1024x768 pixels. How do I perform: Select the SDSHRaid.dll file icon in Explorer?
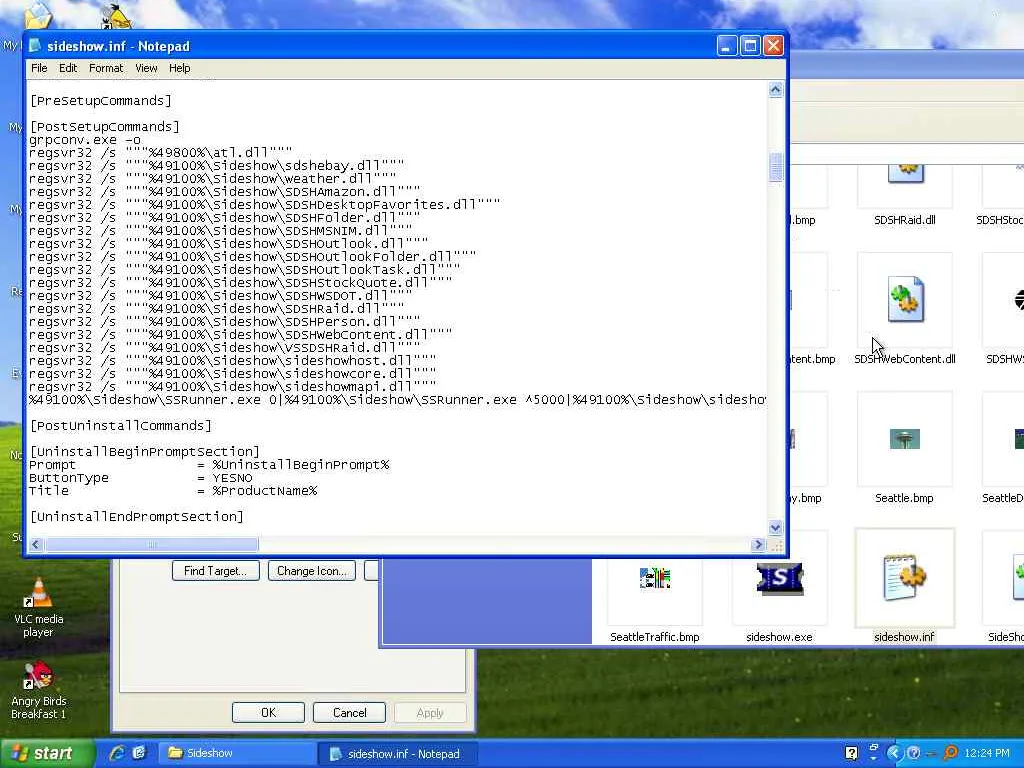tap(905, 175)
